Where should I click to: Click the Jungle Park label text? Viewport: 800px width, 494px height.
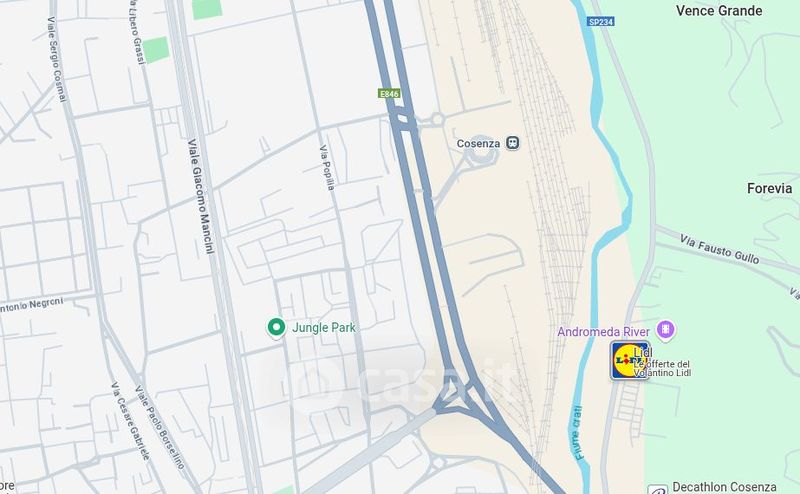(323, 328)
